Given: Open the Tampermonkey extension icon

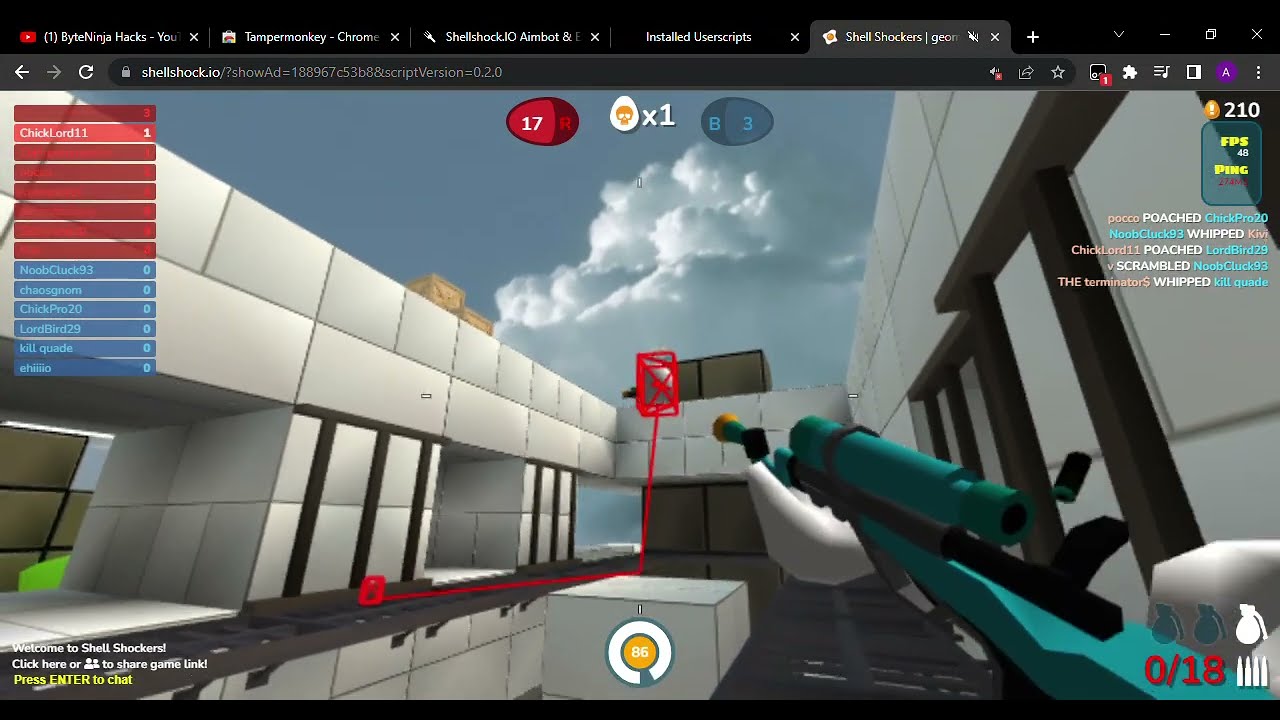Looking at the screenshot, I should point(1098,73).
